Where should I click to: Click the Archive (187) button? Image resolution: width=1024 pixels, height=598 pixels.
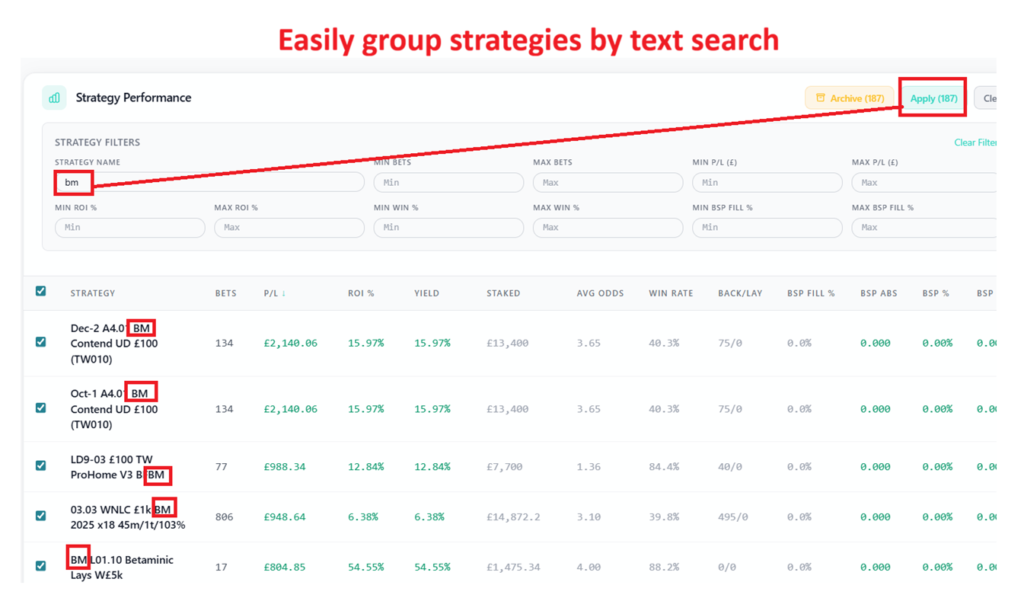pyautogui.click(x=849, y=98)
